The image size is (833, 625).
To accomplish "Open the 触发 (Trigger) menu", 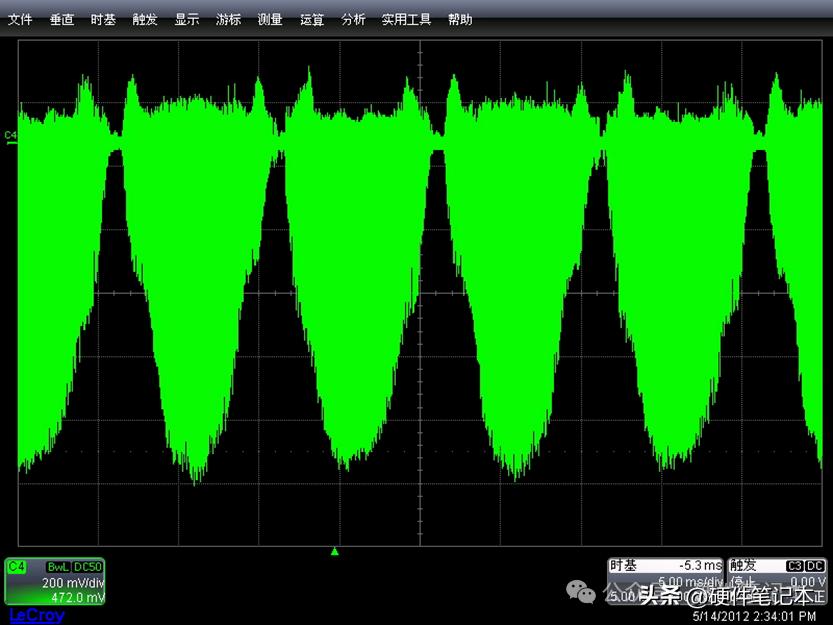I will 145,19.
